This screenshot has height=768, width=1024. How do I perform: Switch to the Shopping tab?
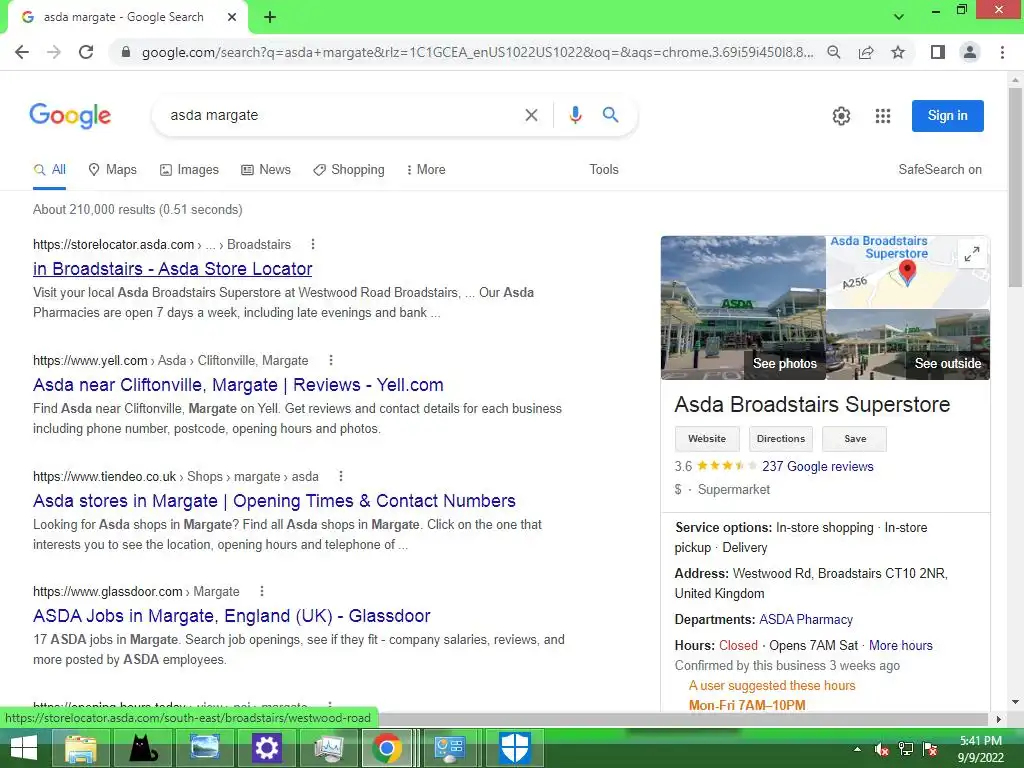click(349, 170)
